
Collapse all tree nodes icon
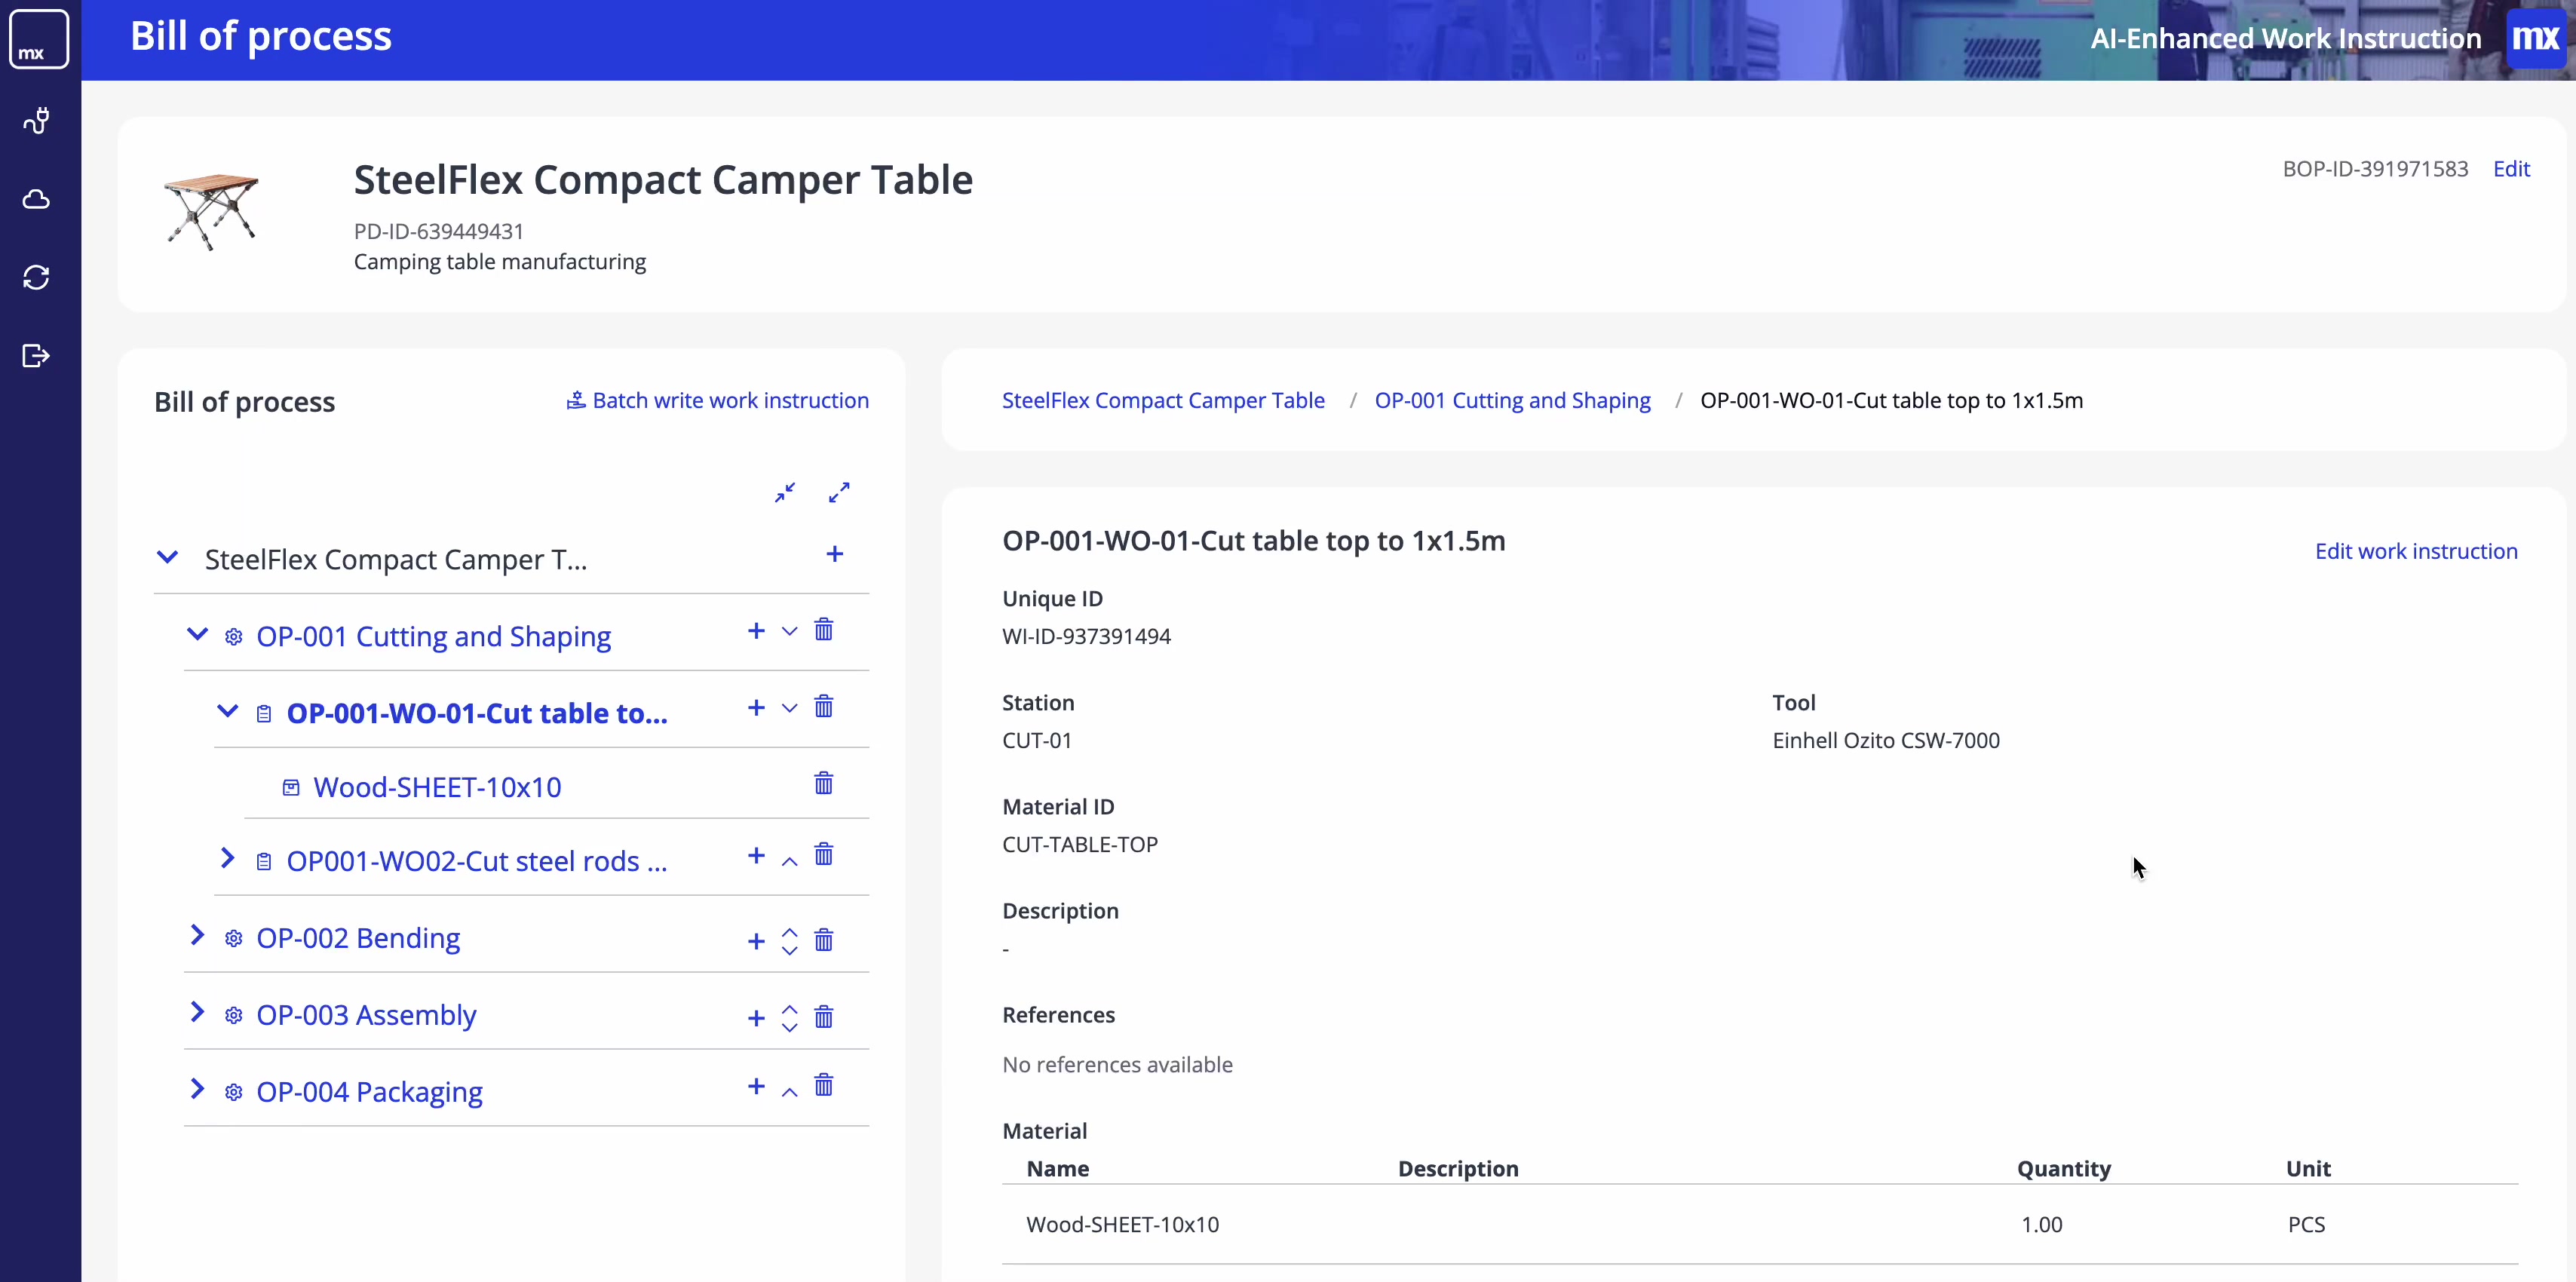785,492
